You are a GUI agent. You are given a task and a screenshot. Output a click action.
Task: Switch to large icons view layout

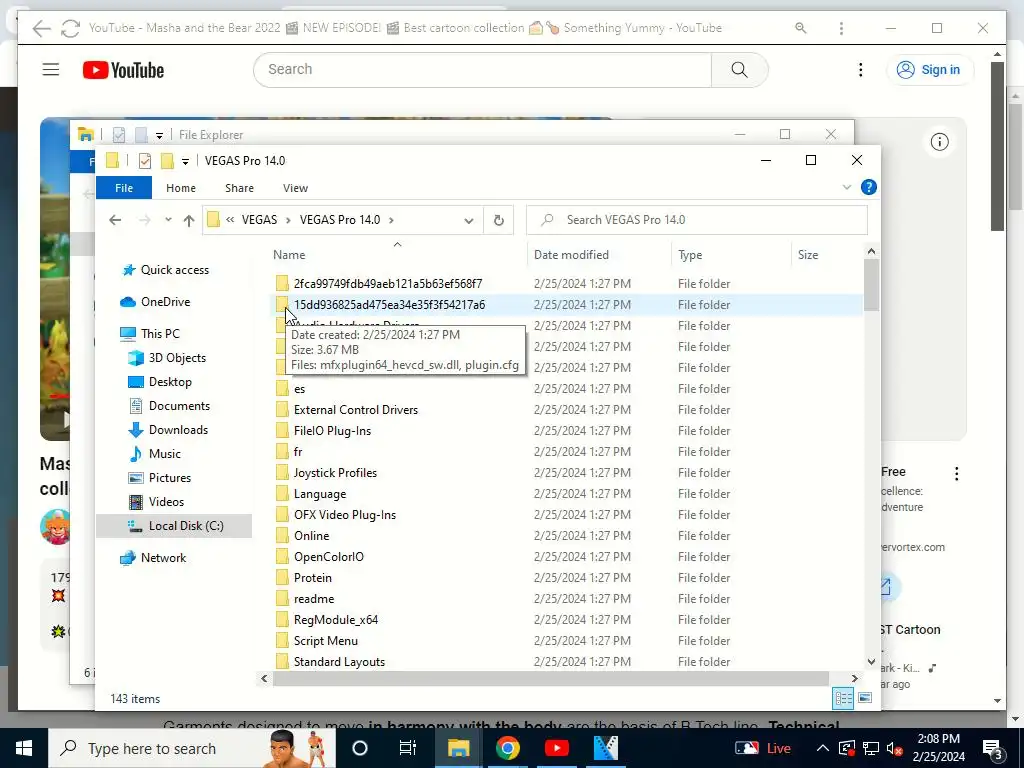(864, 698)
